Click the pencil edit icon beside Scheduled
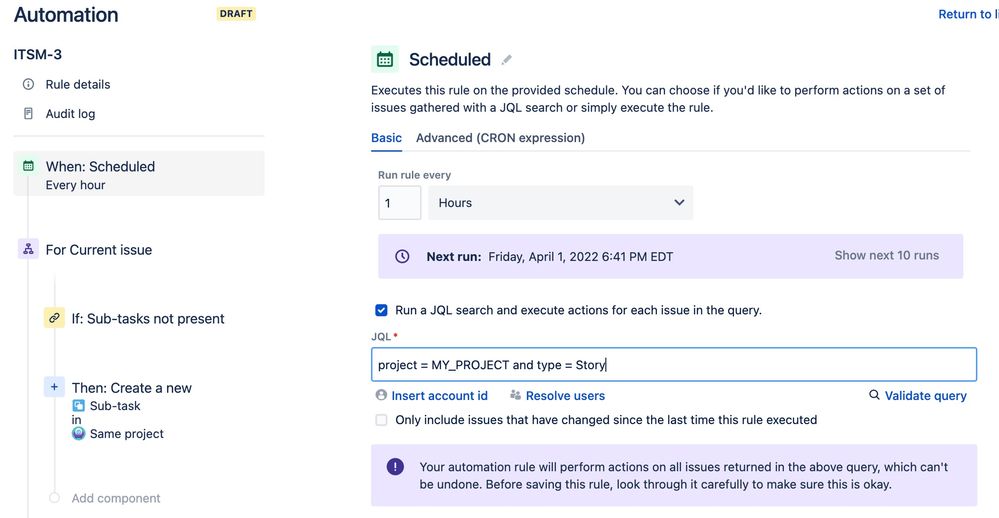999x518 pixels. pos(507,60)
